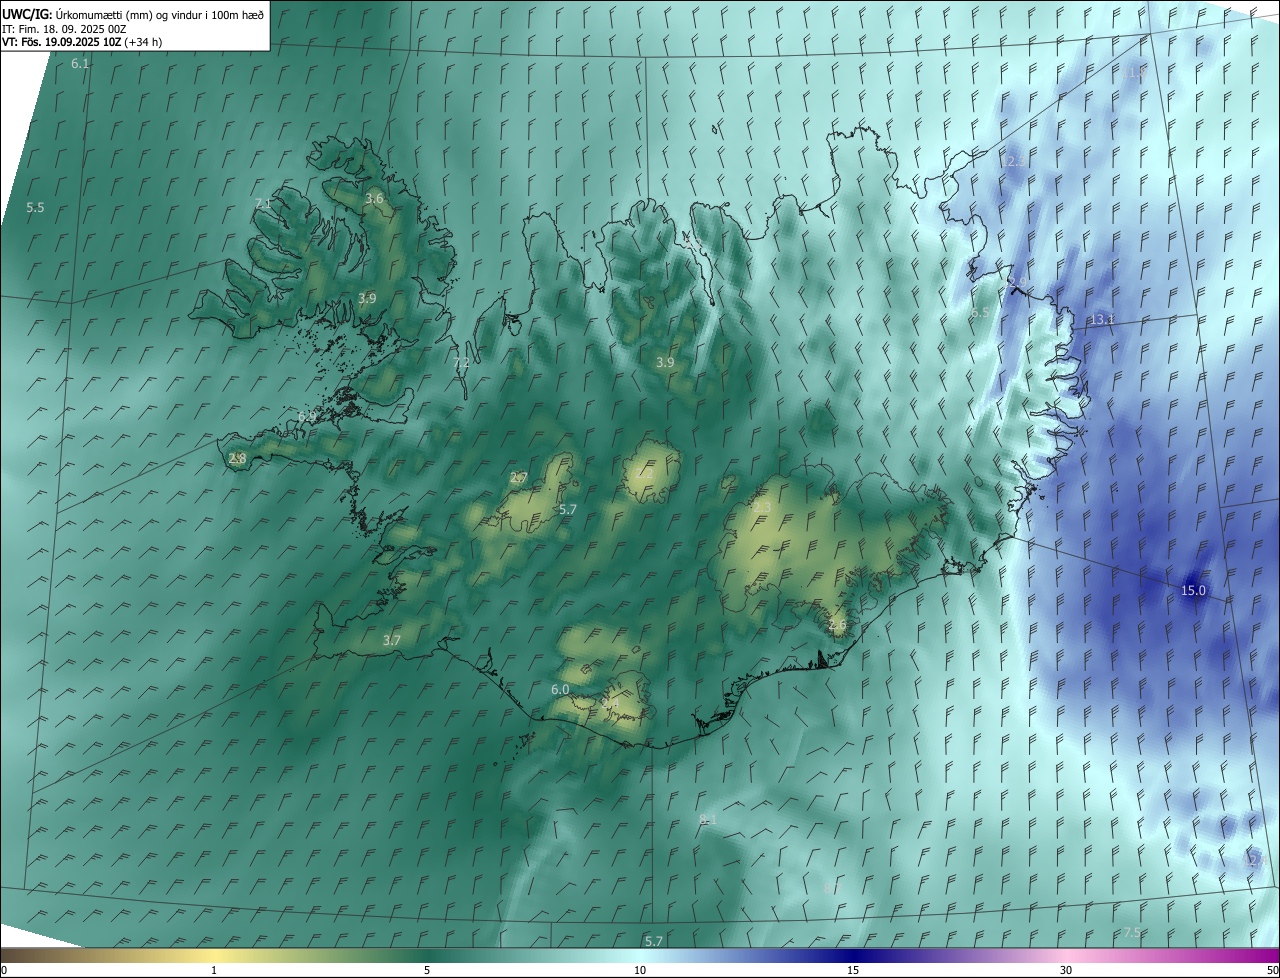1280x978 pixels.
Task: Click the 7.1 value label in the Westfjords
Action: (x=264, y=203)
